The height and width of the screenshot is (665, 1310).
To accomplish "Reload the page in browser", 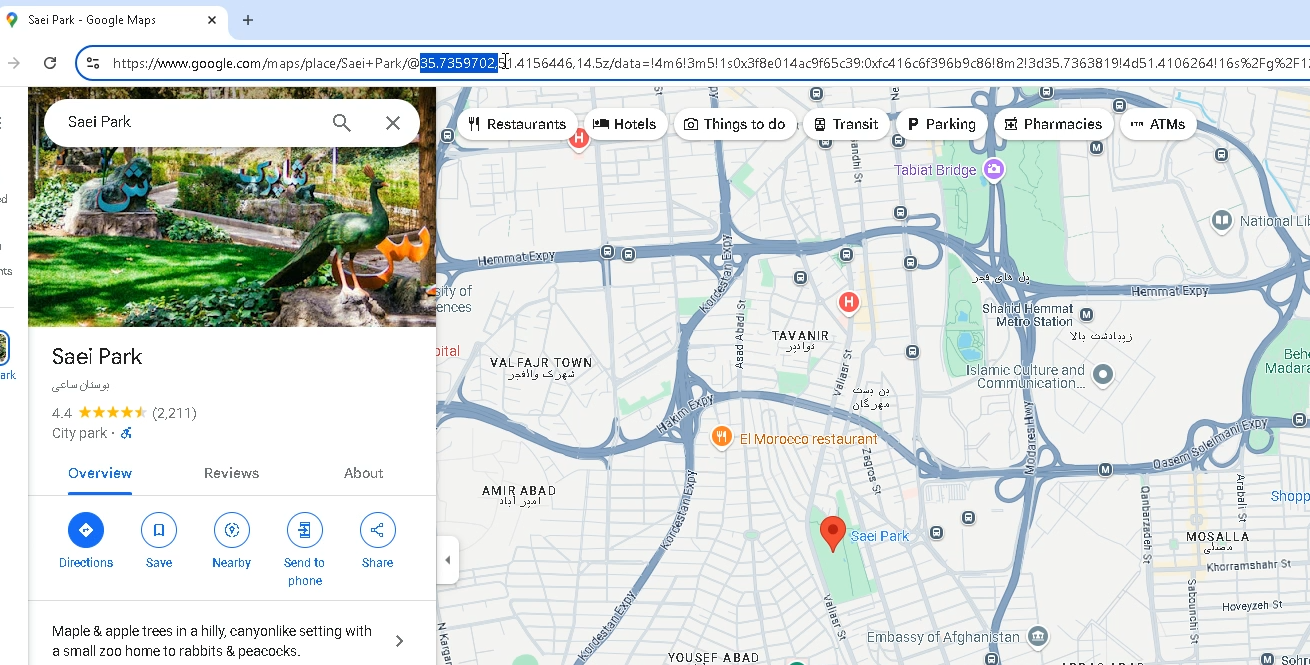I will 50,63.
